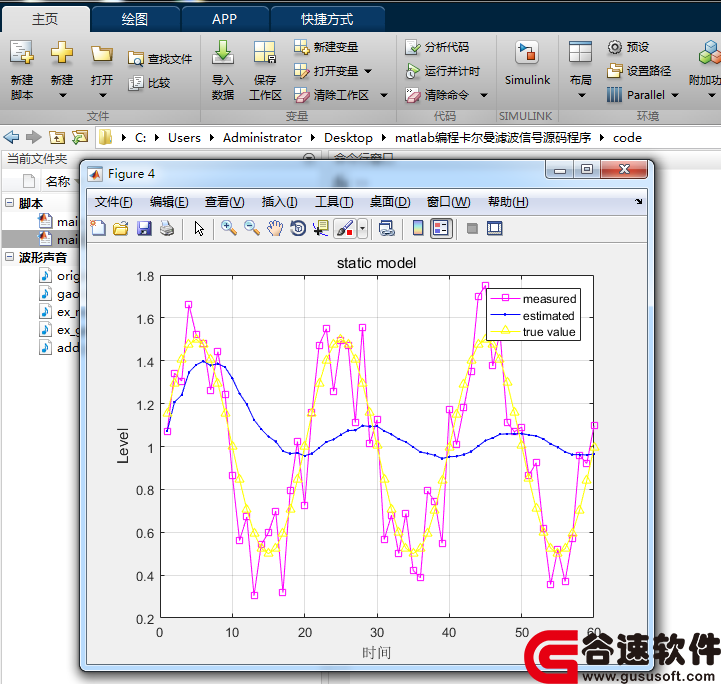
Task: Click 'Administrator' in the address path
Action: coord(262,137)
